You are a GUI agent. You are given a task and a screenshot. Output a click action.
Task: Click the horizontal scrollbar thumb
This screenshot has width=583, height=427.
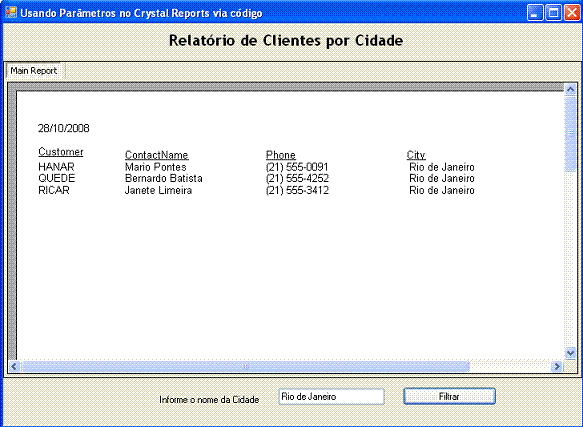245,366
